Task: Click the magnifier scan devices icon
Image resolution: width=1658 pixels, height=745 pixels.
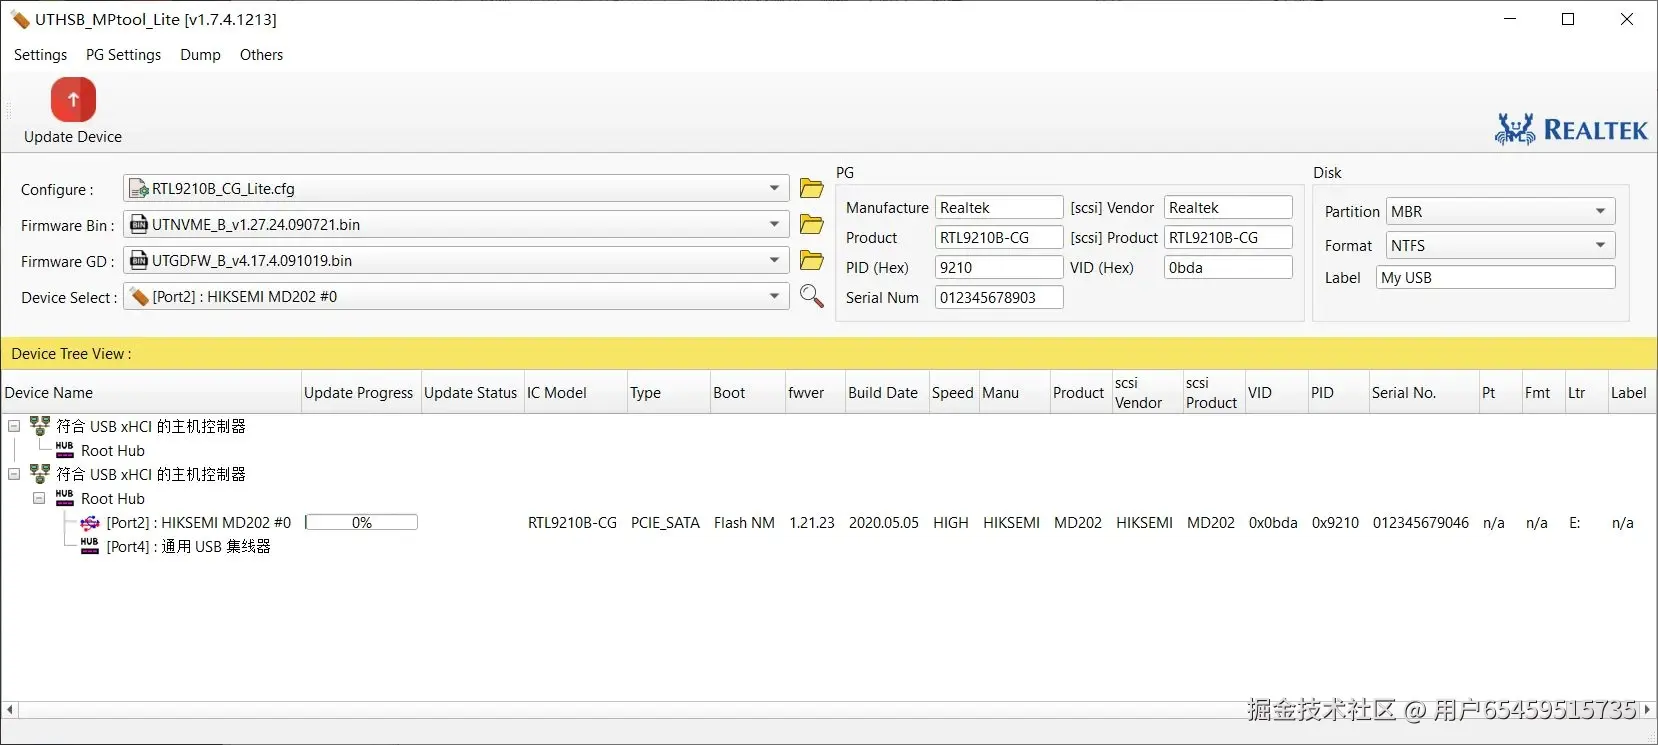Action: [x=812, y=296]
